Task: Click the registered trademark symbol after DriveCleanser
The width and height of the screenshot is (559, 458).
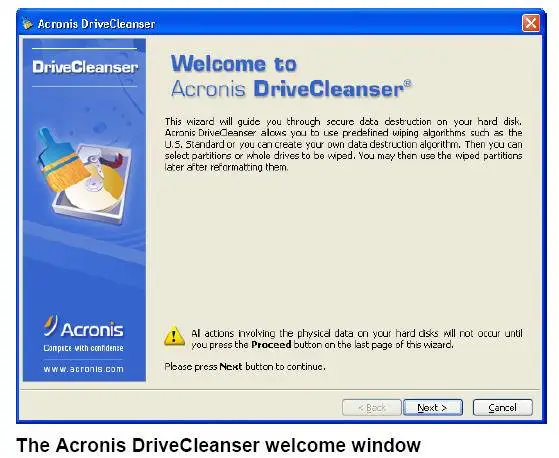Action: pos(408,84)
